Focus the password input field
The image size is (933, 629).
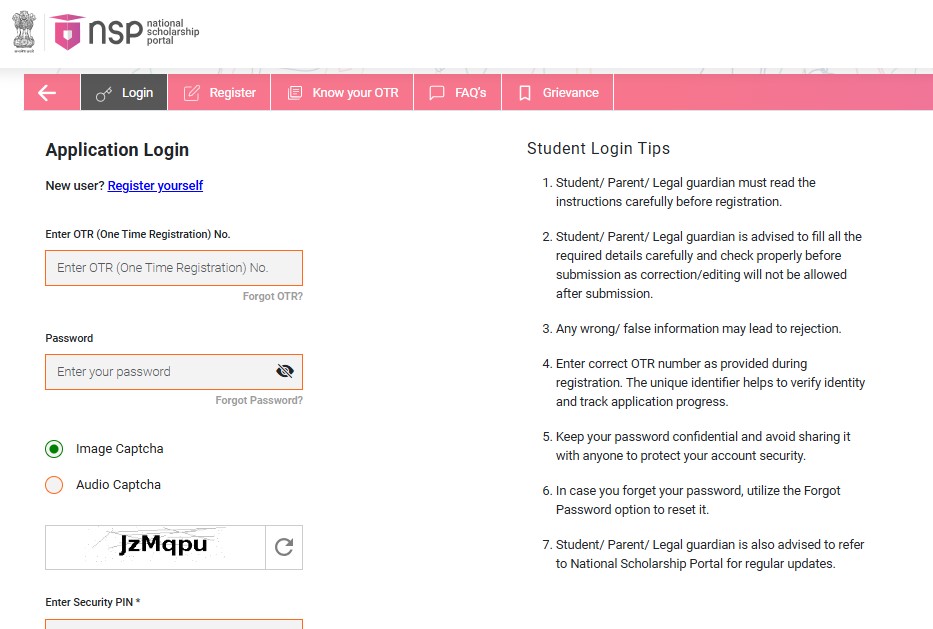point(174,372)
